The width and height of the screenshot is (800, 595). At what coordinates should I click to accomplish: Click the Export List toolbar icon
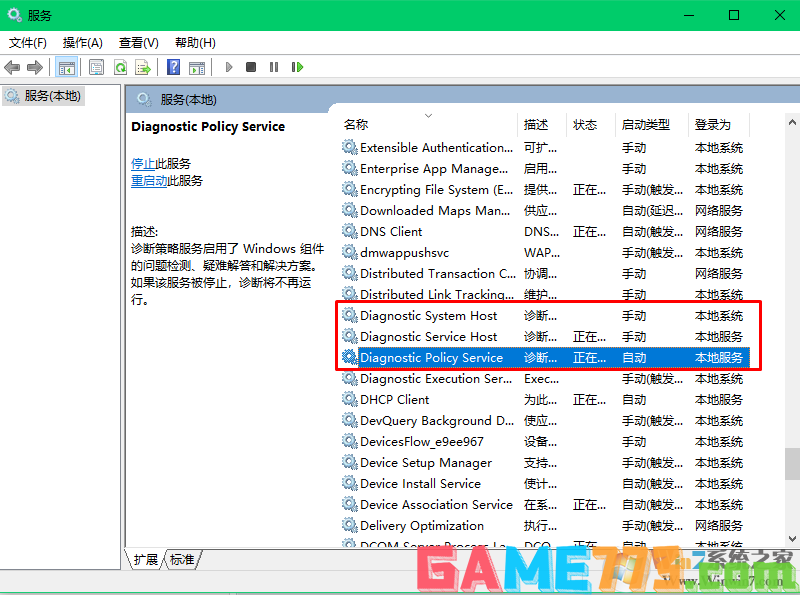(143, 67)
